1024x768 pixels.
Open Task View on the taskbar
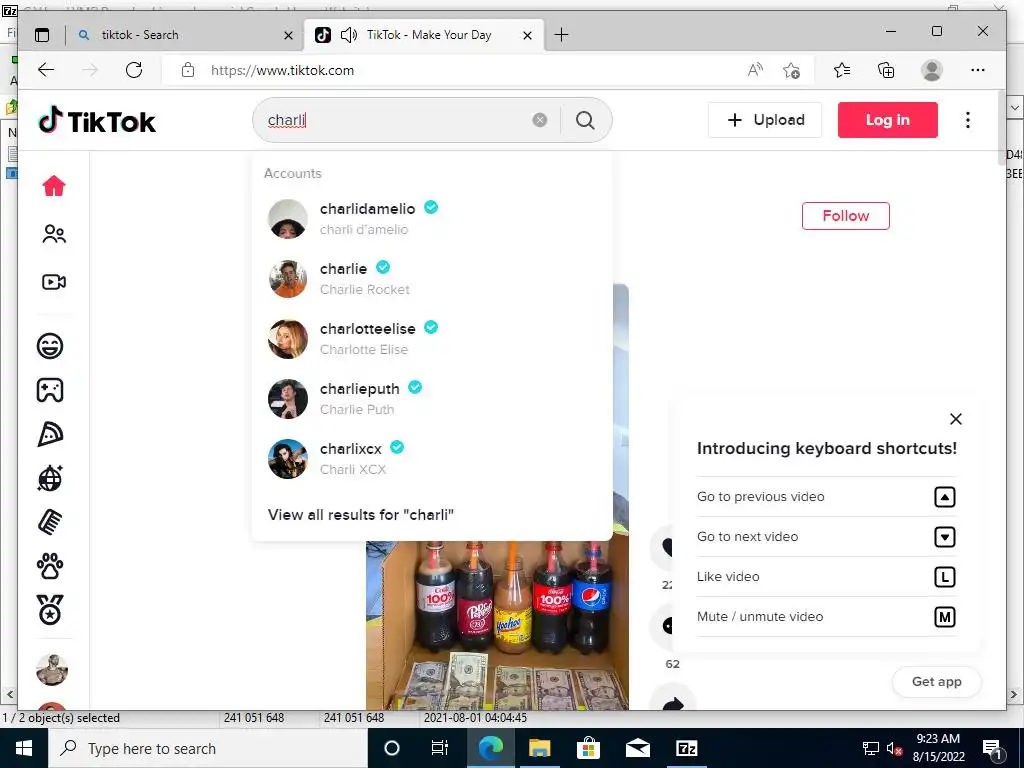pos(440,748)
